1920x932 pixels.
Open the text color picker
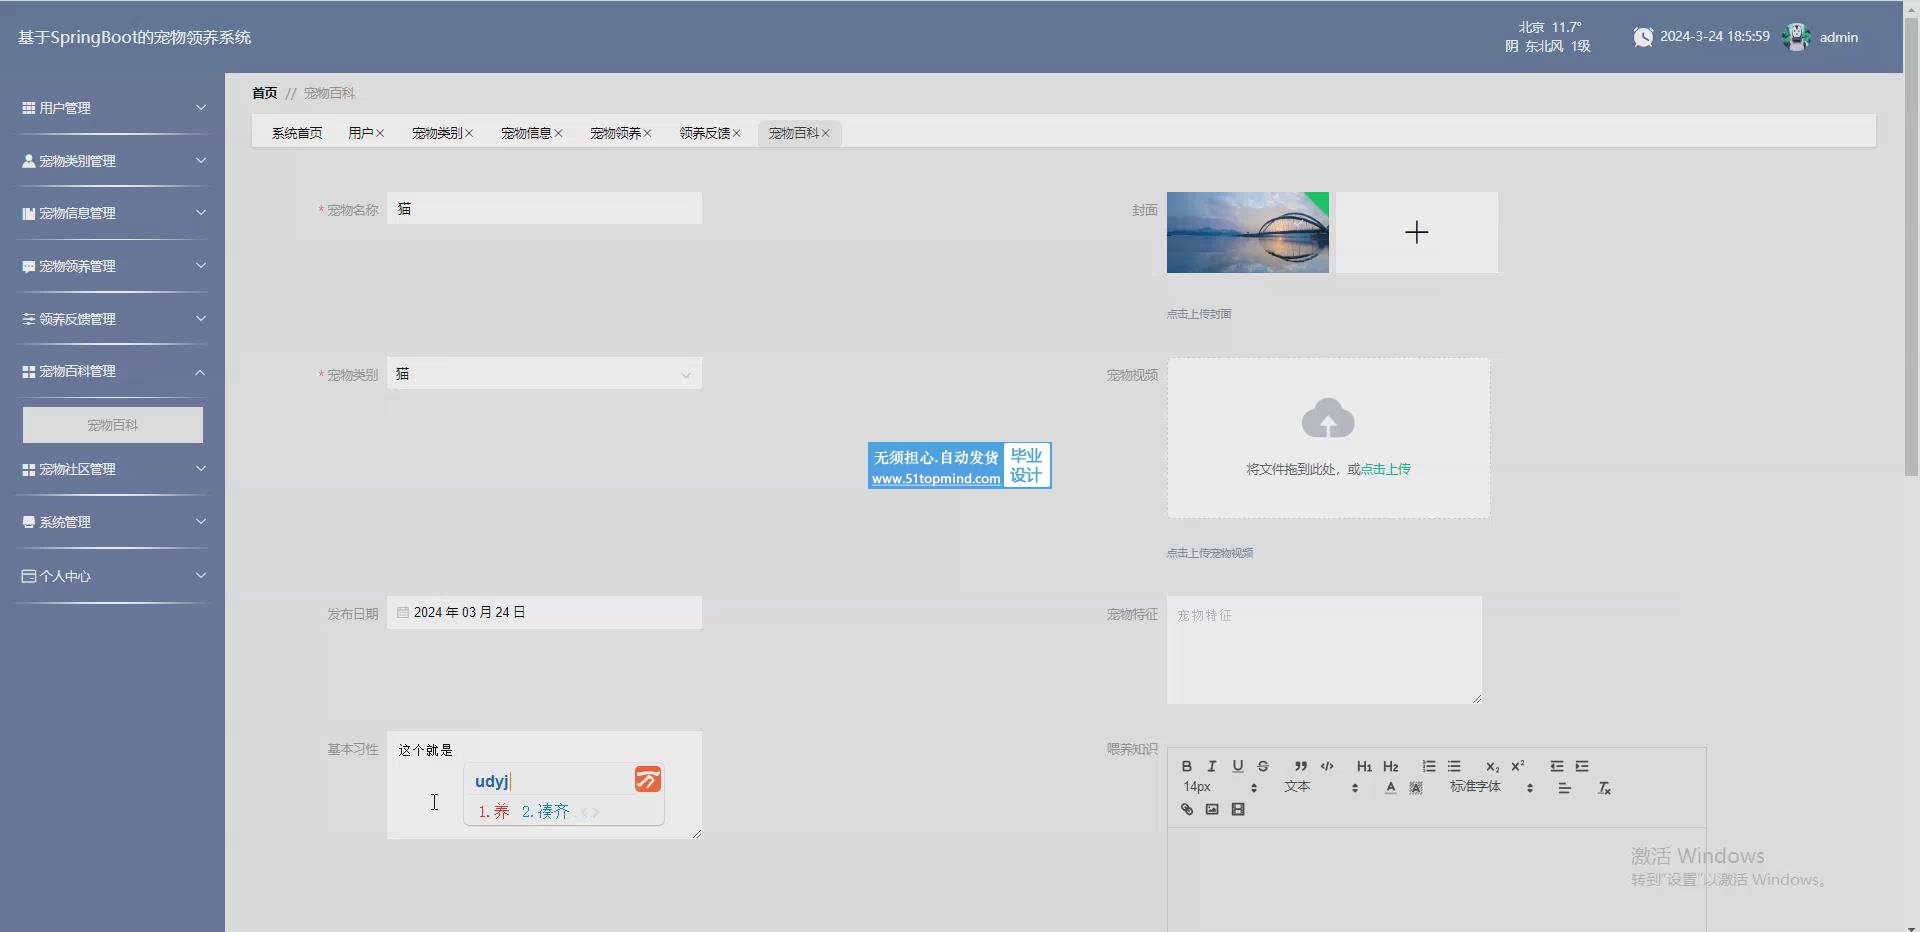coord(1390,788)
